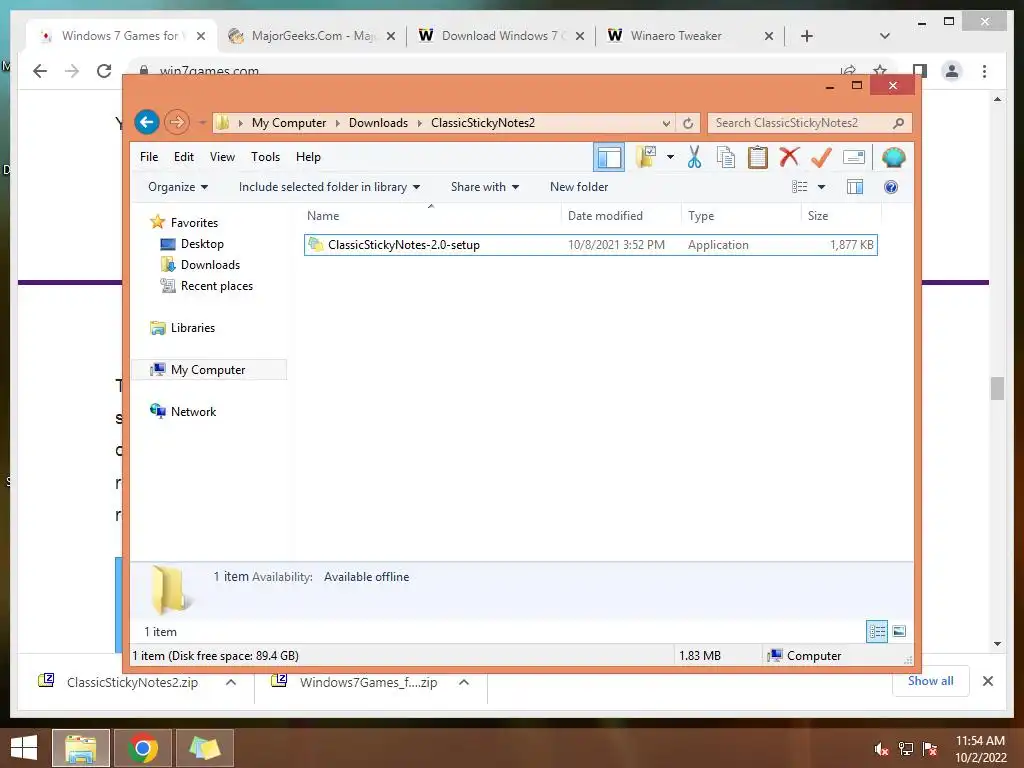Open Downloads in the navigation pane
Screen dimensions: 1024x768
(200, 264)
